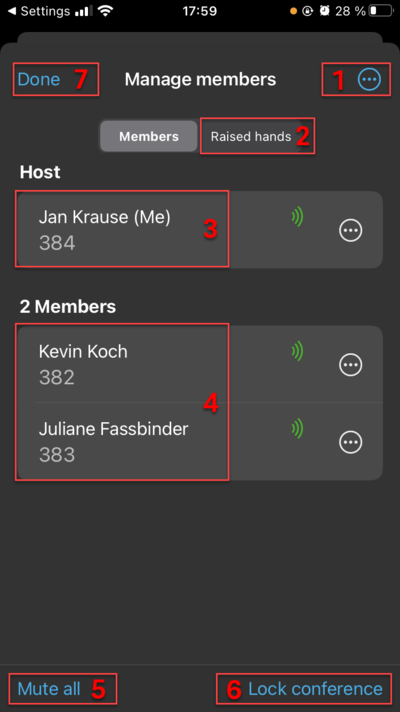Lock the conference
This screenshot has width=400, height=712.
(x=316, y=689)
